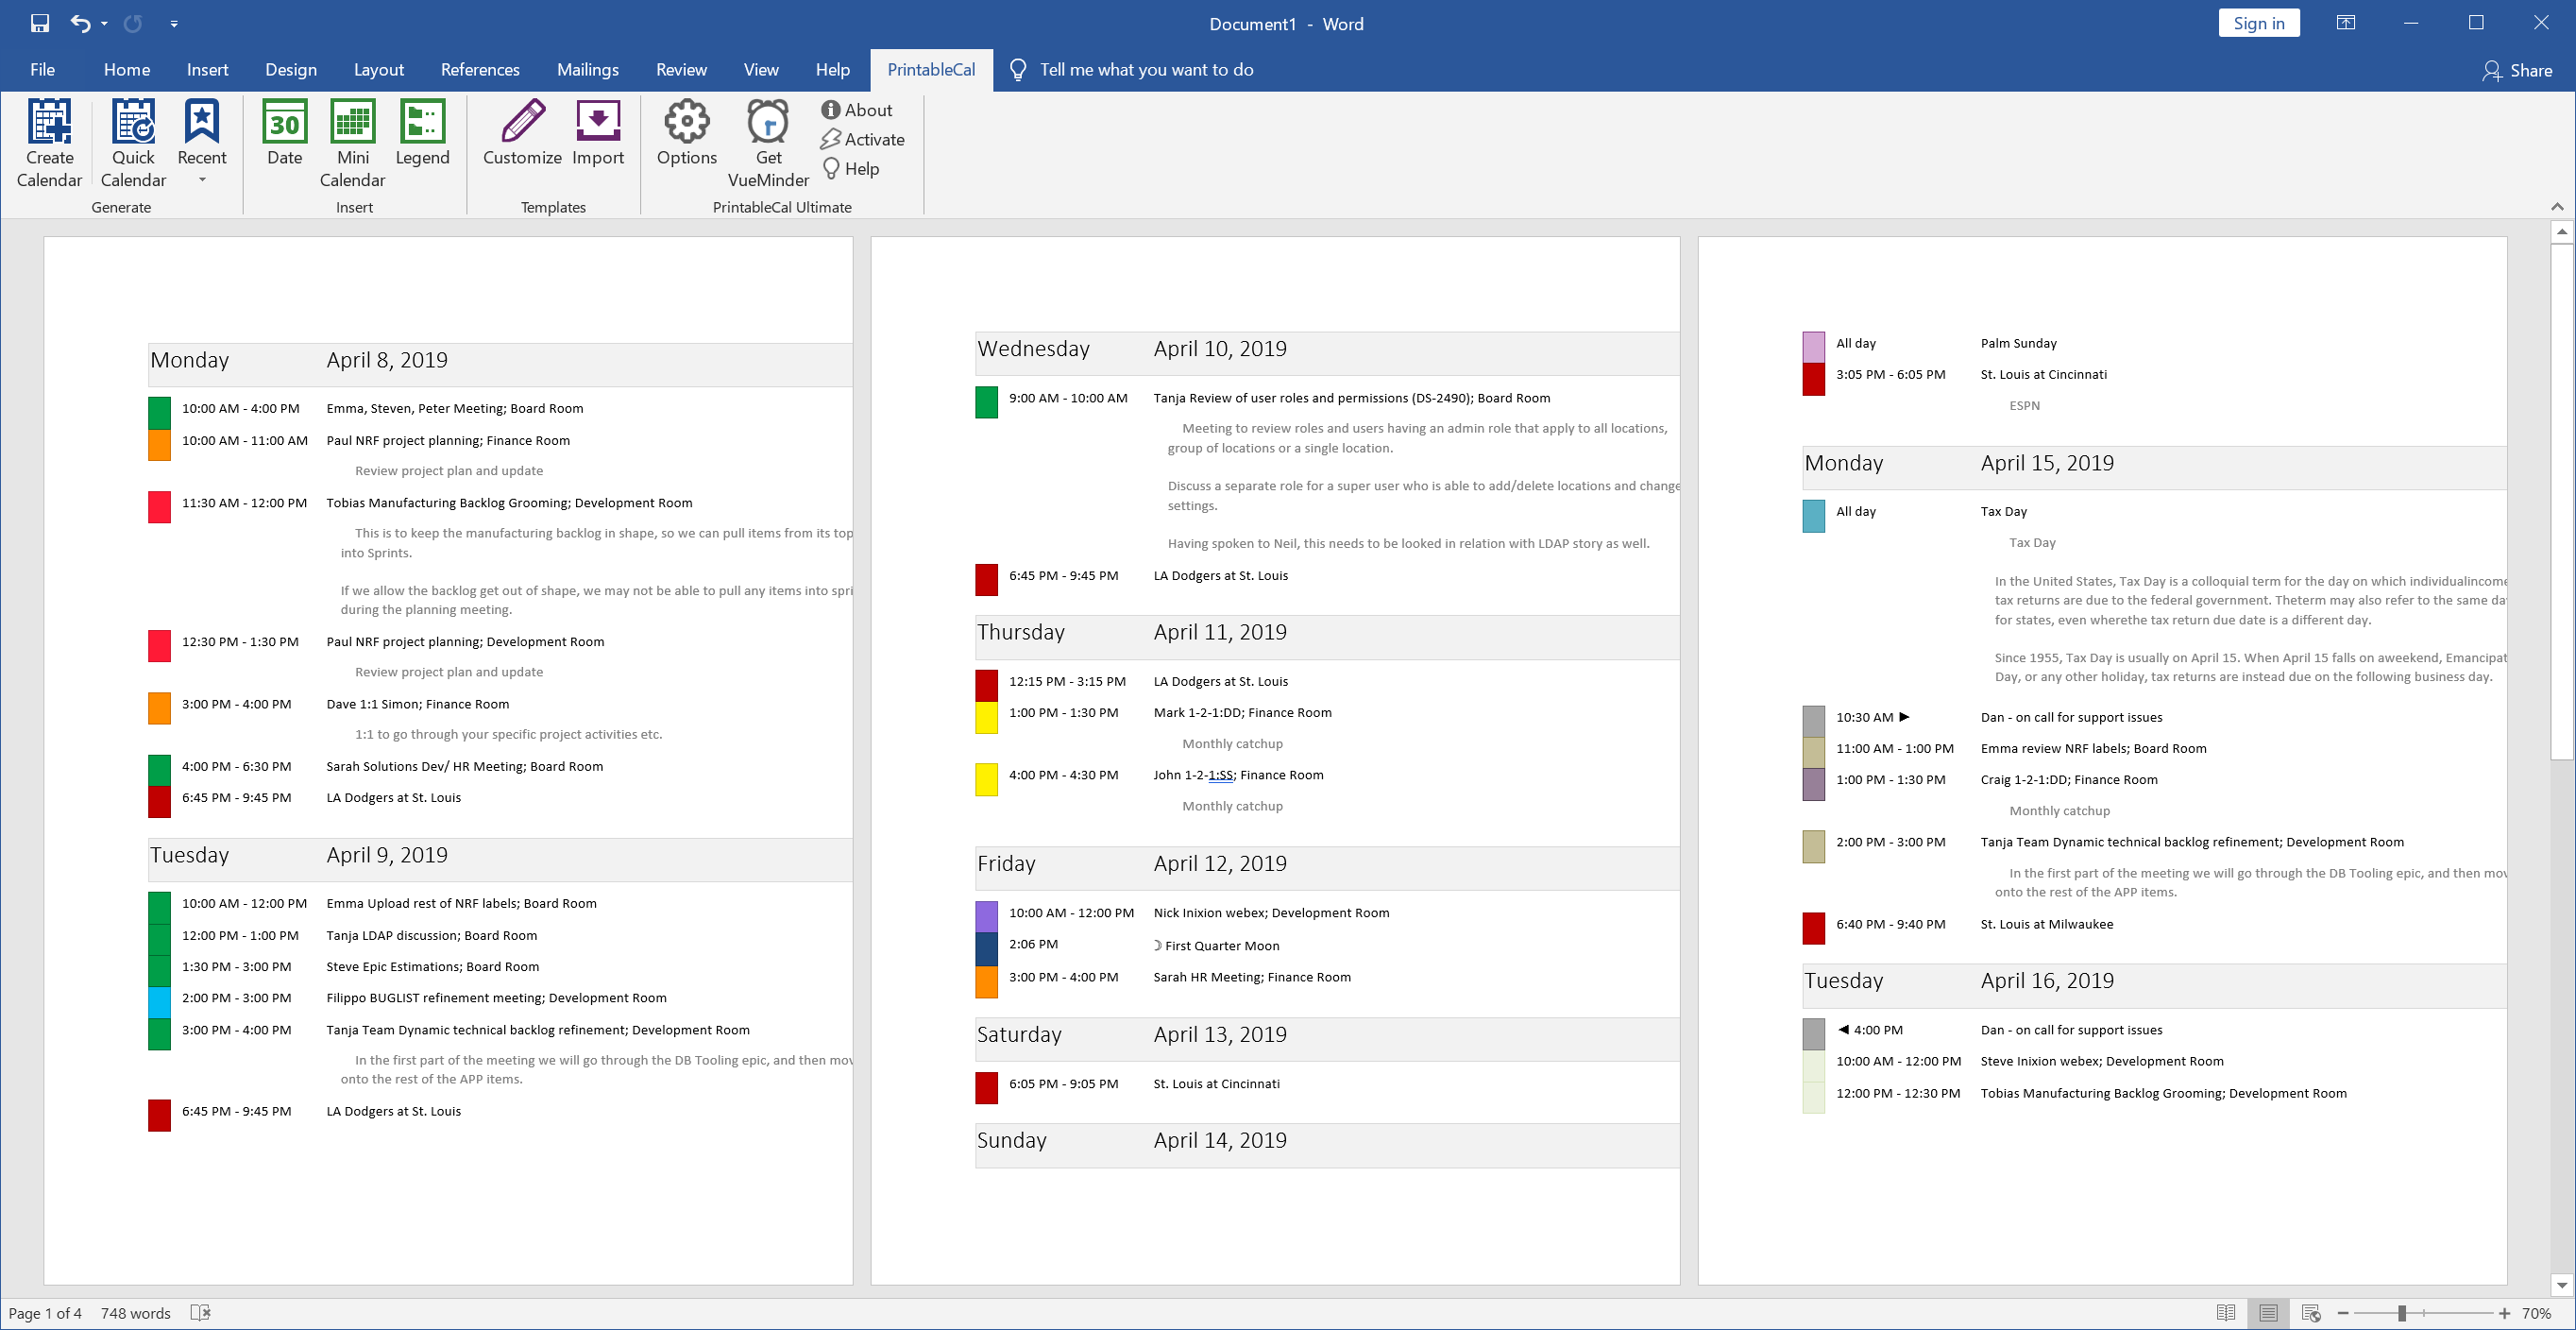Click the Create Calendar icon

click(49, 122)
